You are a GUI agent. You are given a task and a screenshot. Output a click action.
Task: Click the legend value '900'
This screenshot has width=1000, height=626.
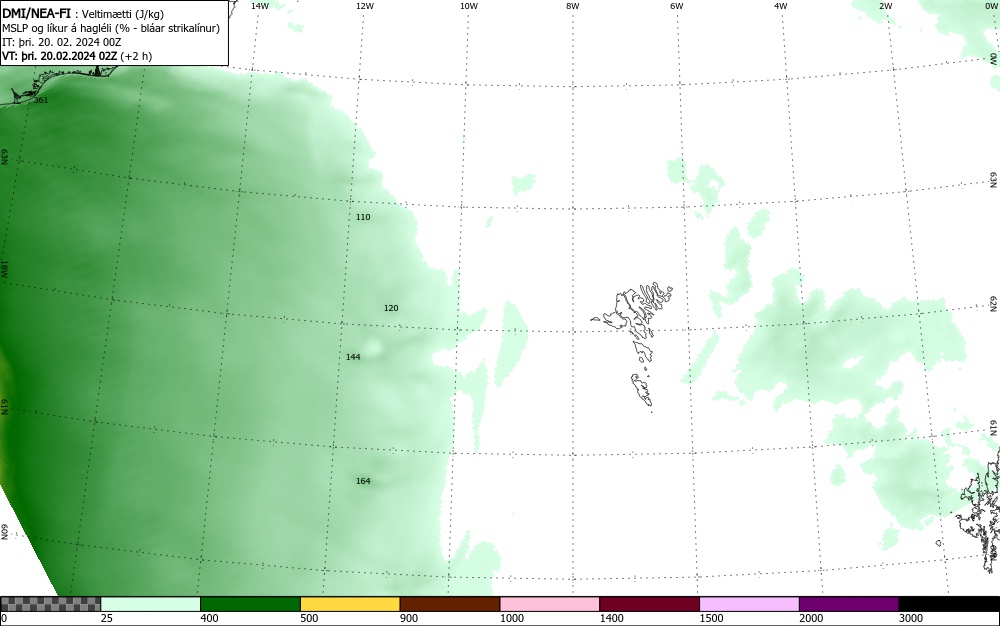pyautogui.click(x=409, y=618)
